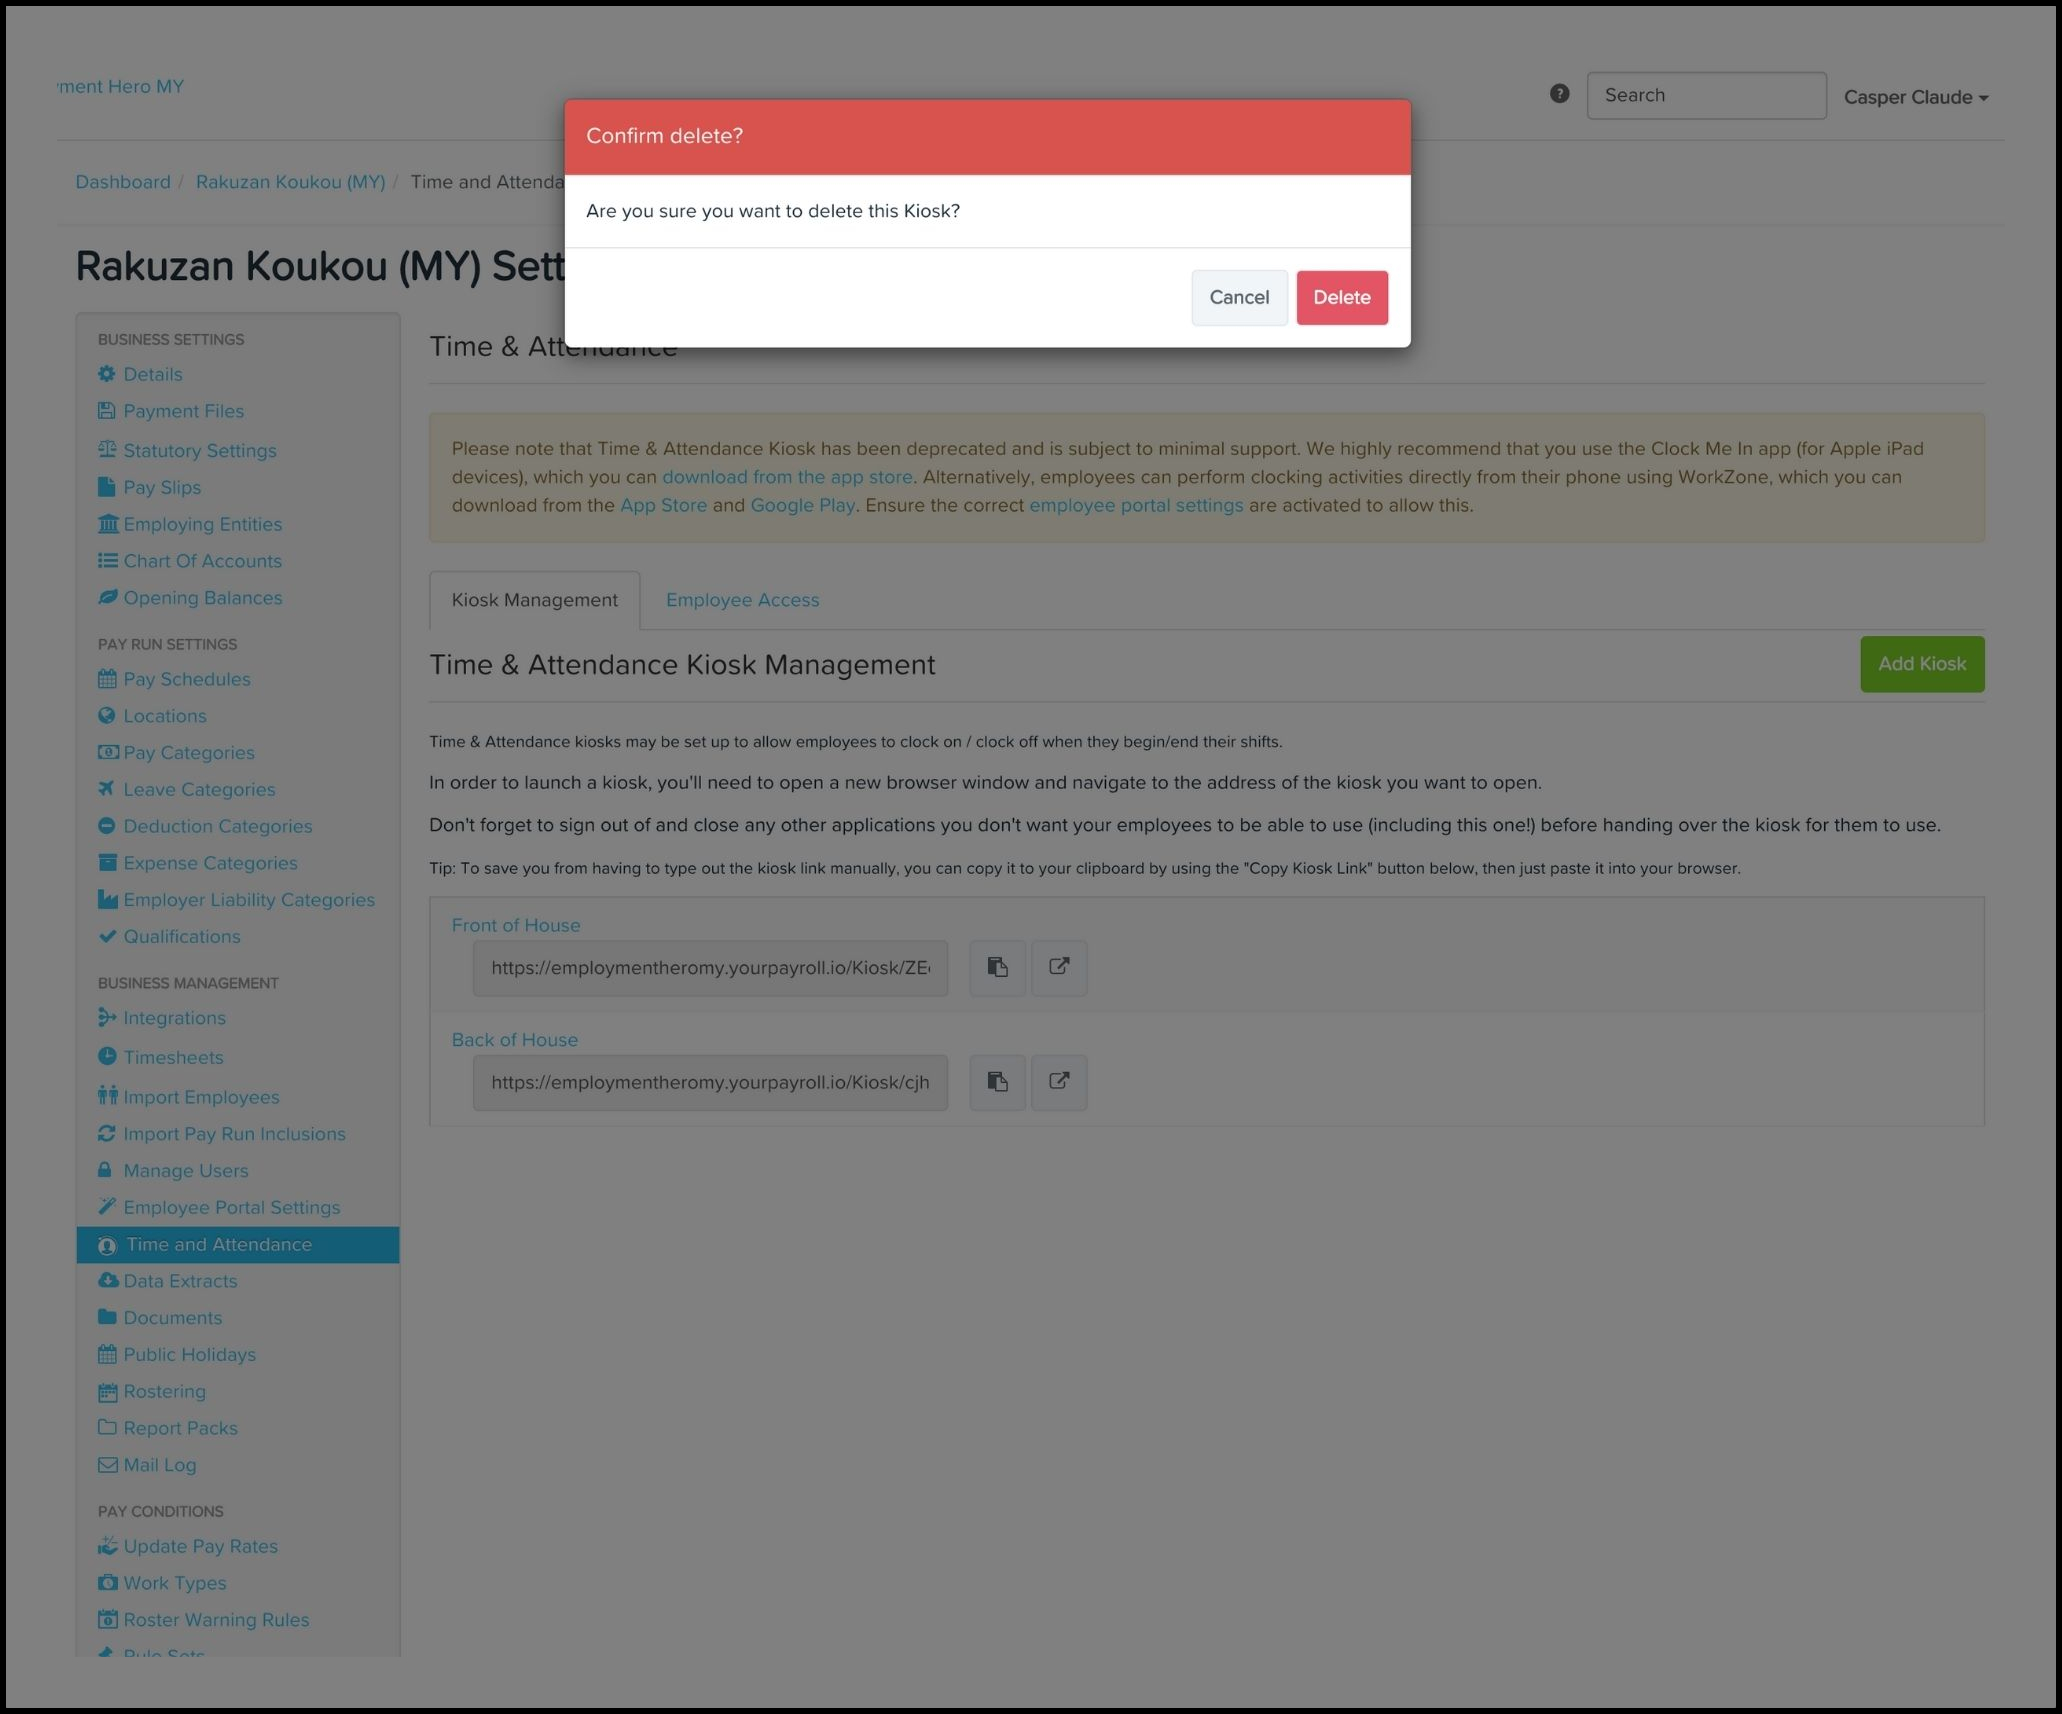Open Front of House kiosk in new window
Image resolution: width=2062 pixels, height=1714 pixels.
1059,967
